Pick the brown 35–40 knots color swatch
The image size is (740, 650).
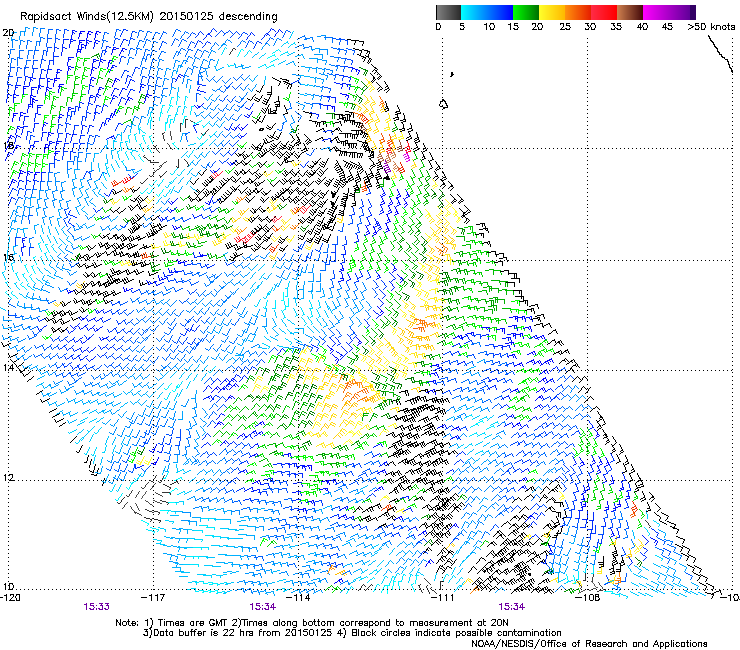point(630,12)
